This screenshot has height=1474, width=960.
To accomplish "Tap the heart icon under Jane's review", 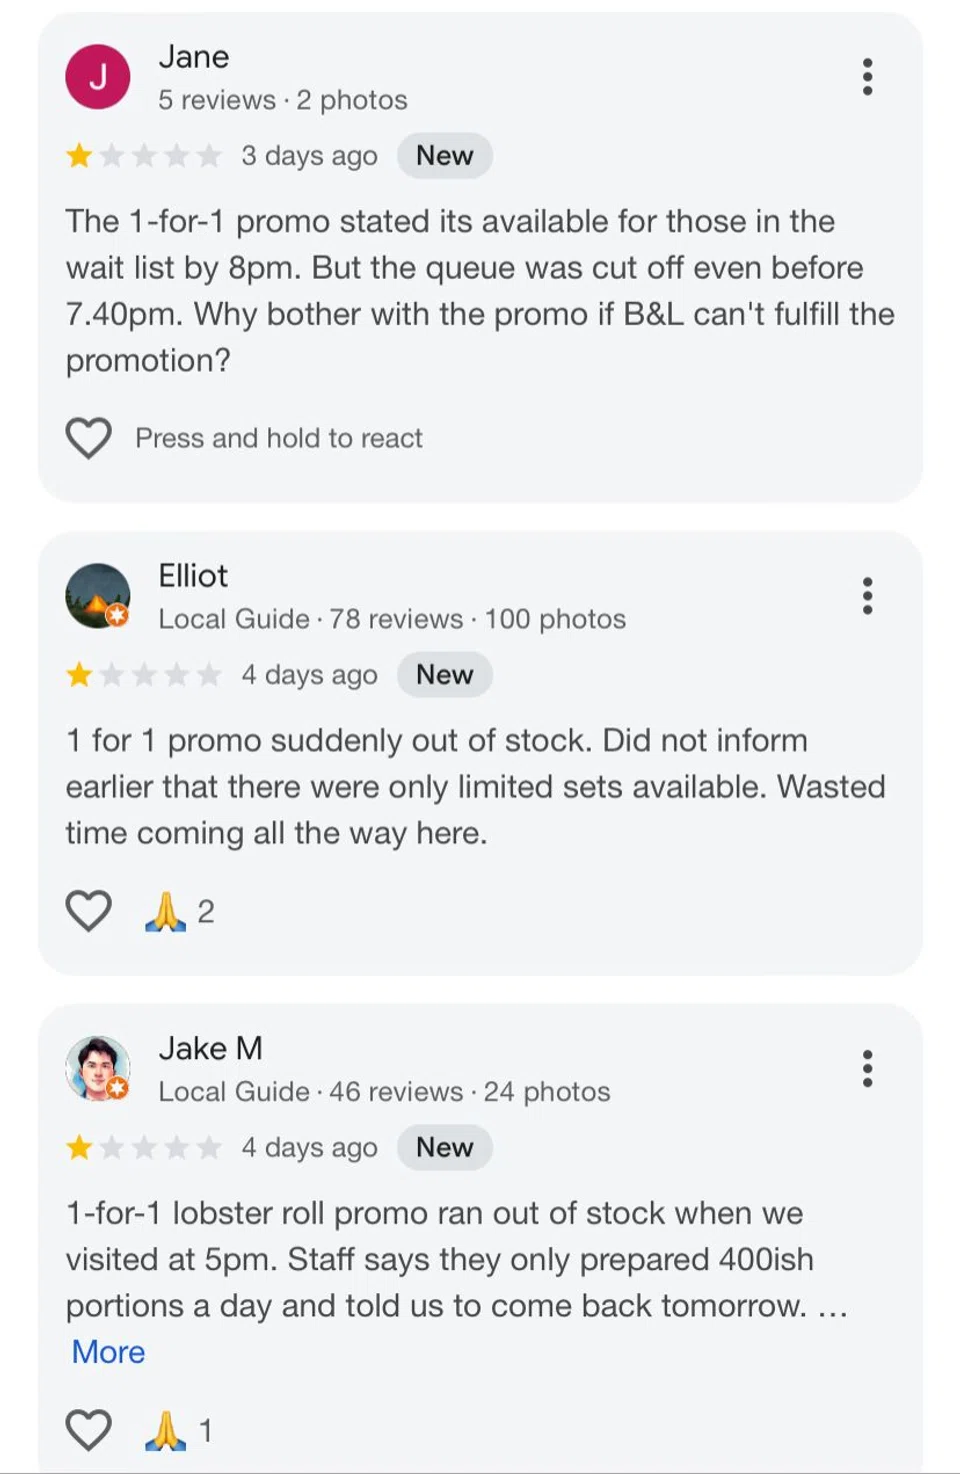I will [x=89, y=438].
